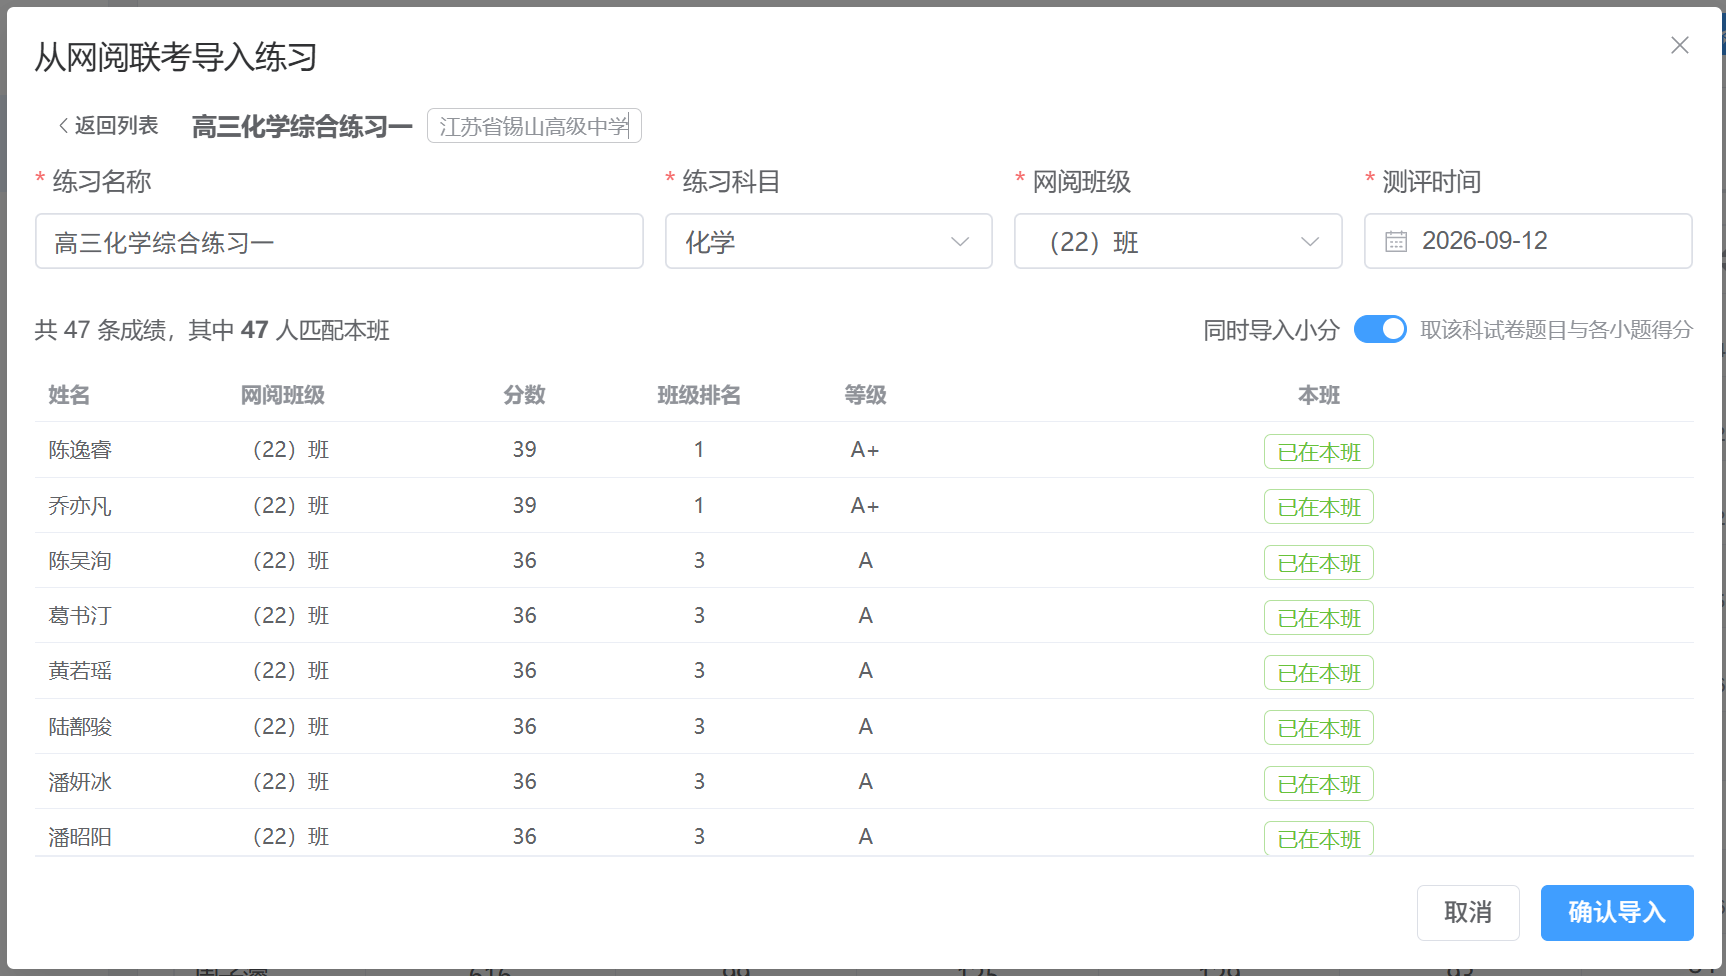This screenshot has height=976, width=1726.
Task: Click grade A+ in 乔亦凡 row
Action: pos(865,506)
